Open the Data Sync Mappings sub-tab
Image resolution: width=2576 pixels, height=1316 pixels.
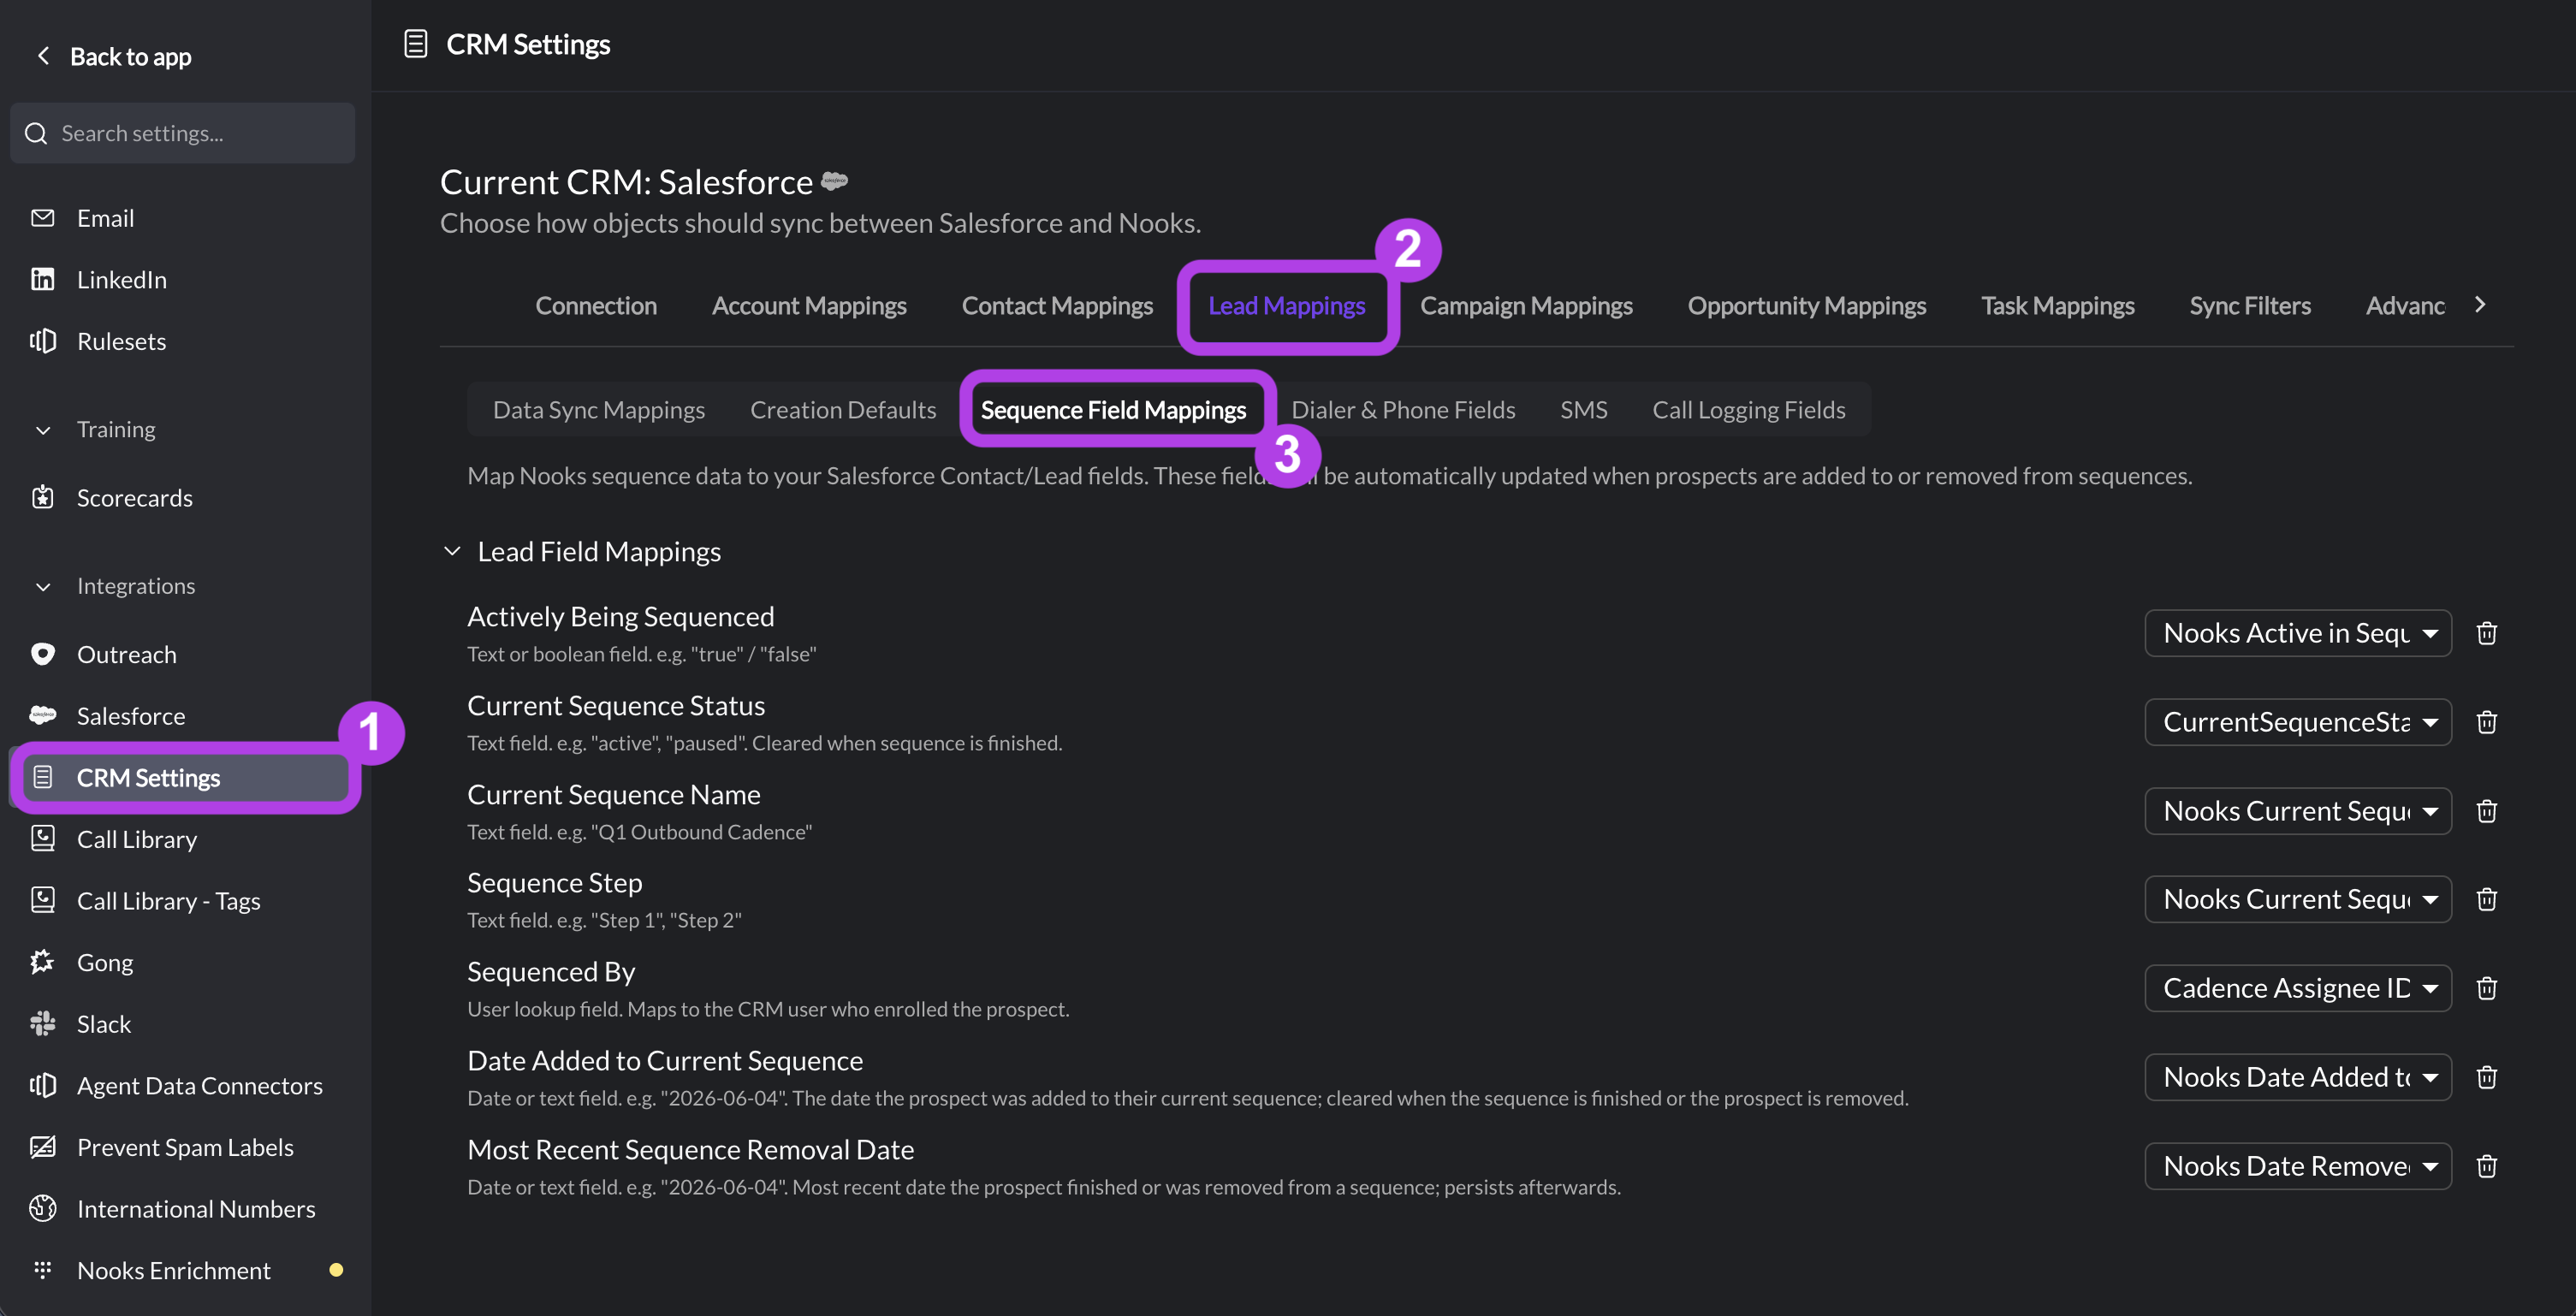pyautogui.click(x=599, y=409)
